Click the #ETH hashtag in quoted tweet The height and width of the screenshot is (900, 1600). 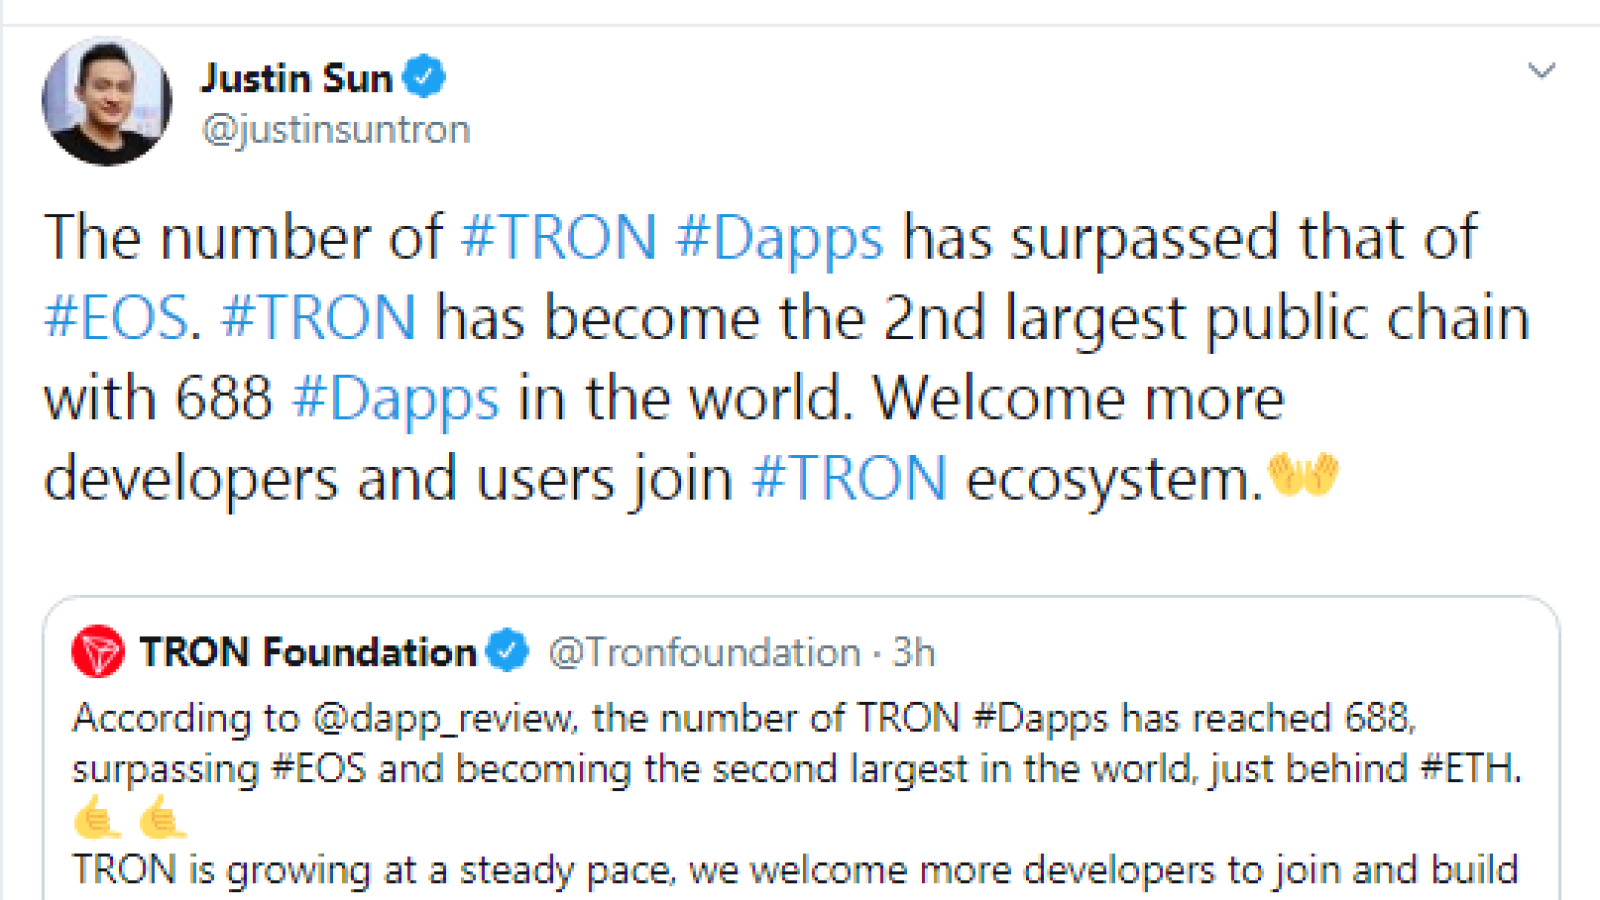(x=1466, y=769)
